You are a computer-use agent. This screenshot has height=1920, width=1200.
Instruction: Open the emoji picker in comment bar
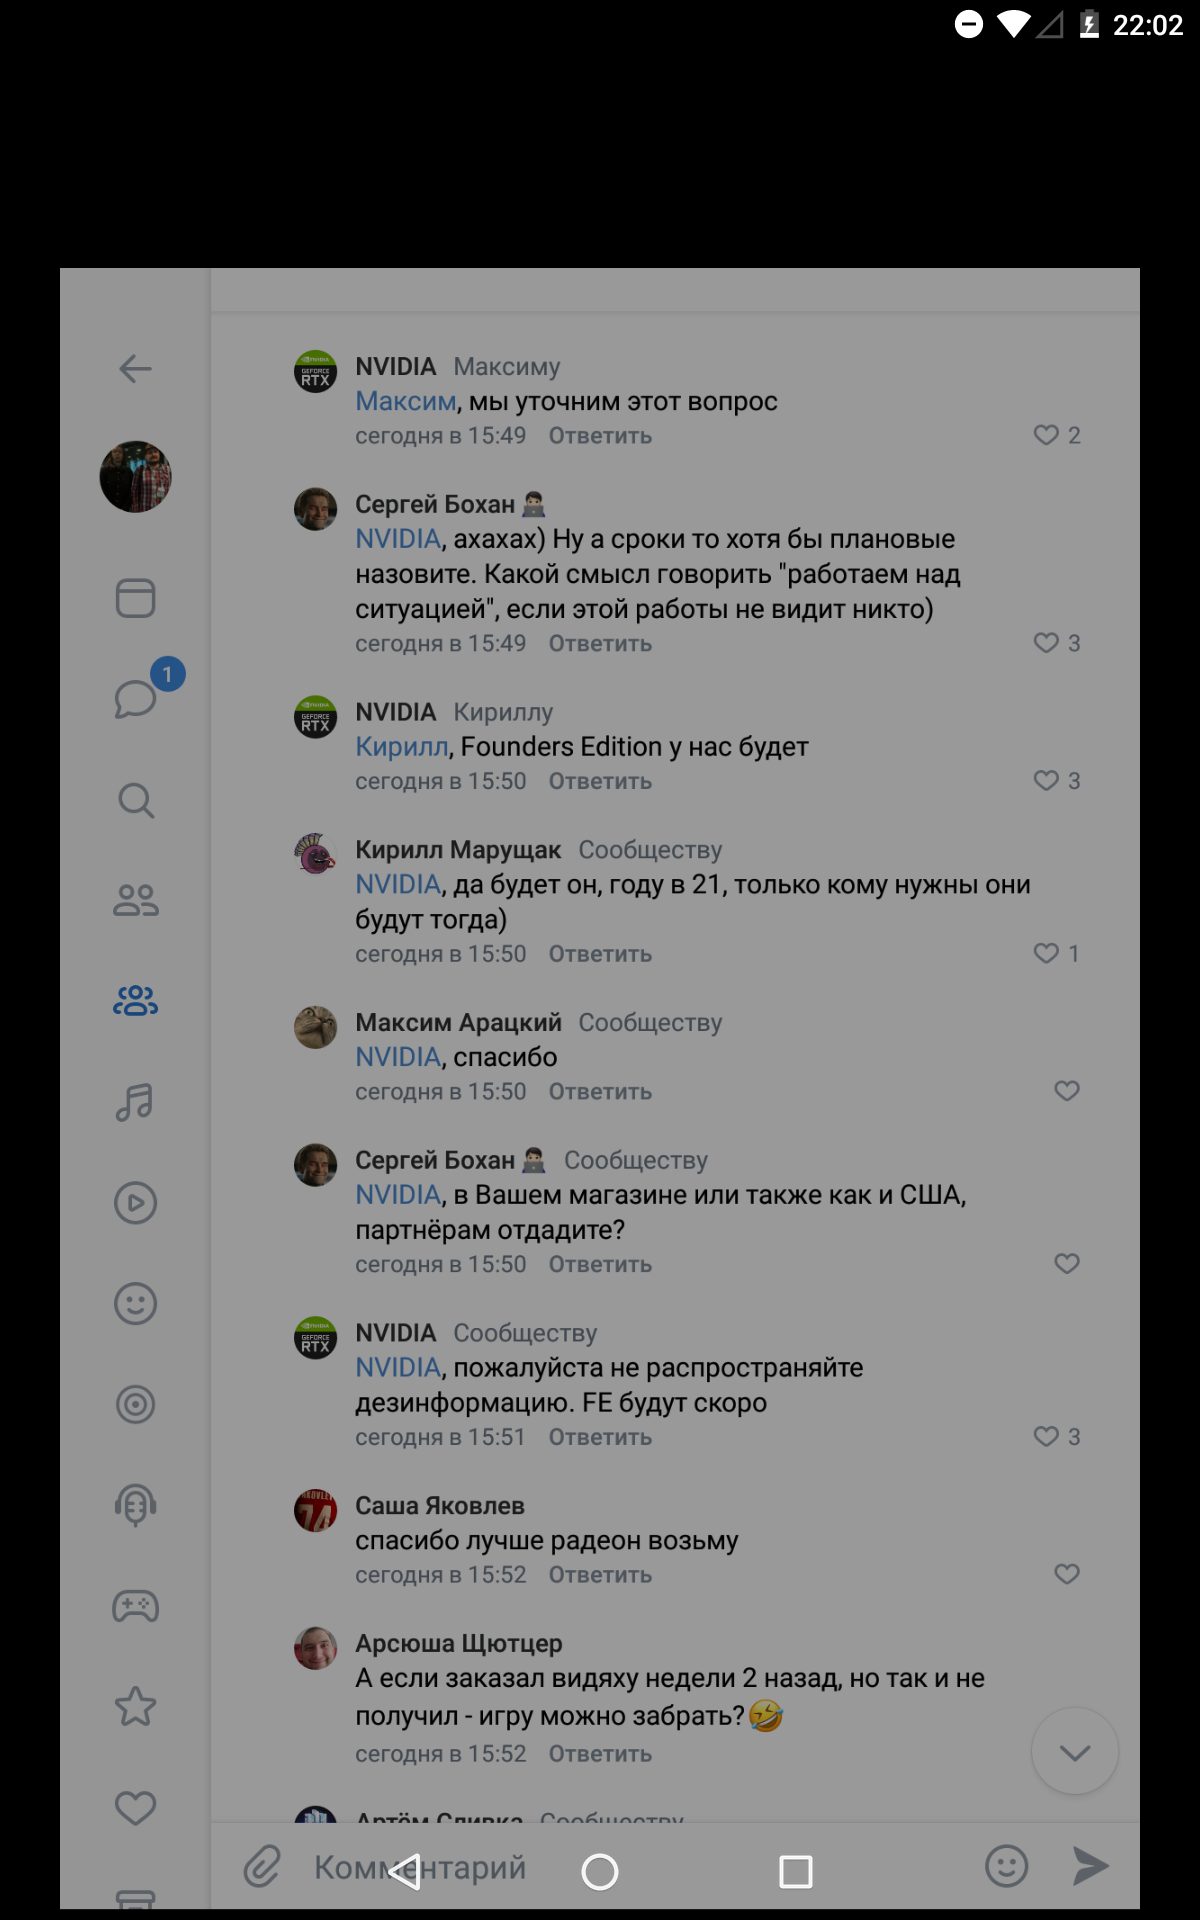(1006, 1866)
